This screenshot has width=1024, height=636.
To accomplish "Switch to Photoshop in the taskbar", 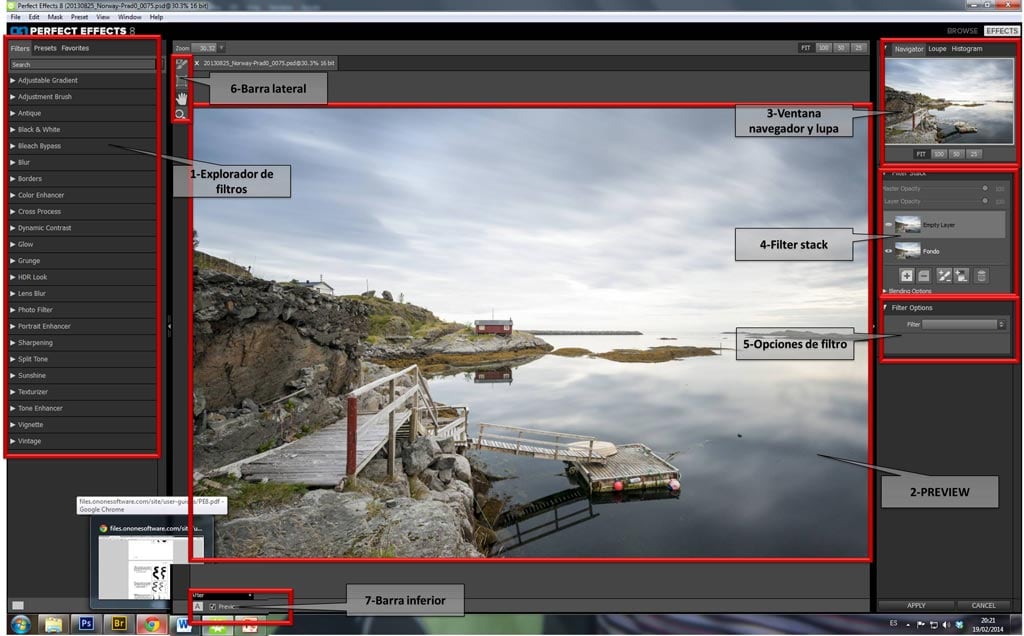I will tap(86, 624).
